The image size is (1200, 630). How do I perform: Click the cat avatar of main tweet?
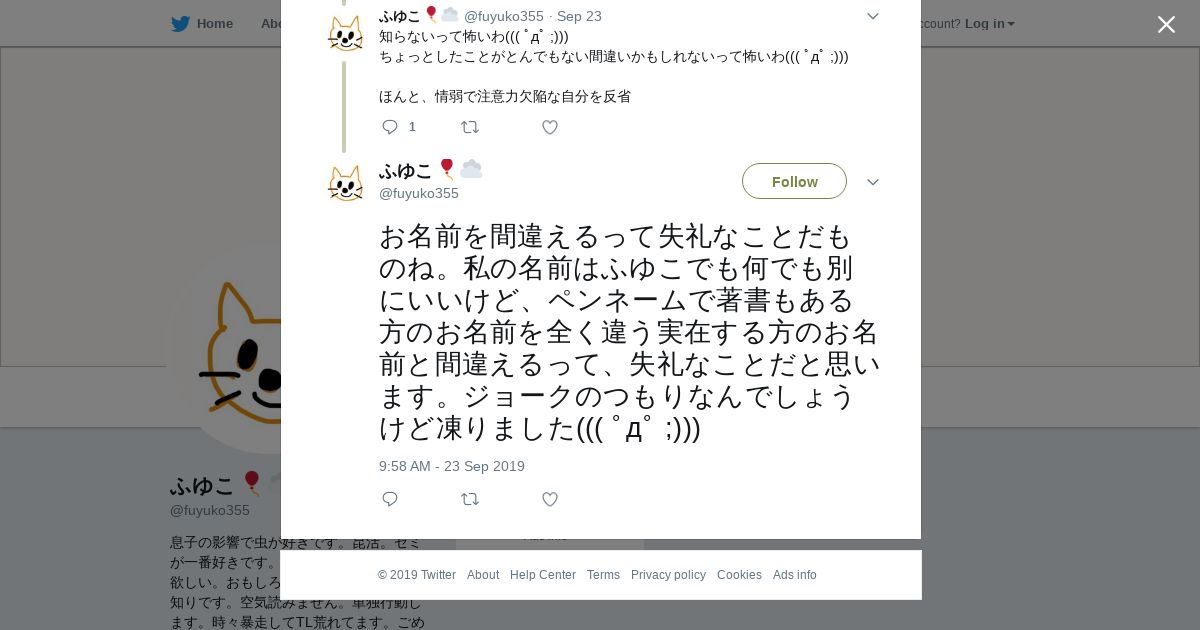(x=346, y=183)
